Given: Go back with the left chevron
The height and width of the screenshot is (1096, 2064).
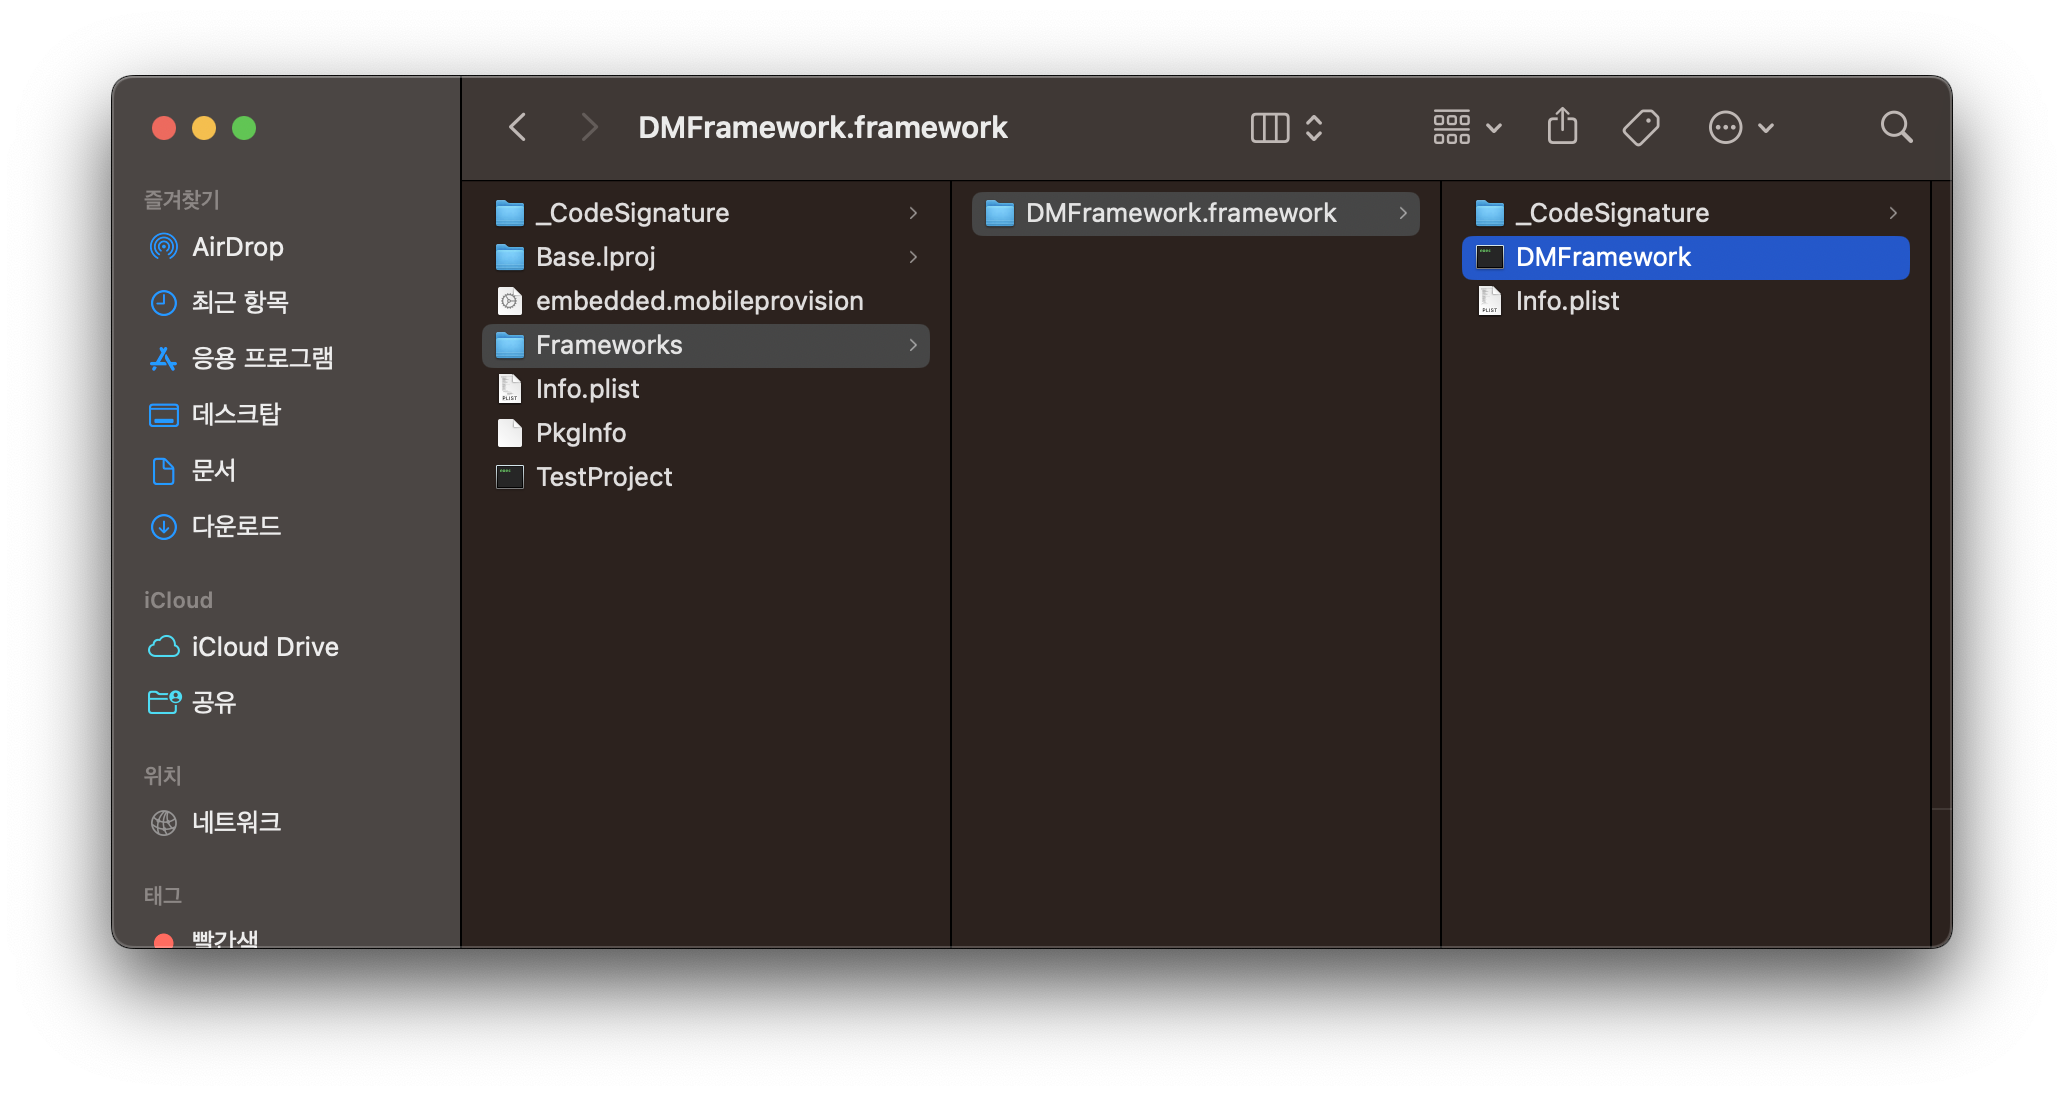Looking at the screenshot, I should tap(517, 128).
